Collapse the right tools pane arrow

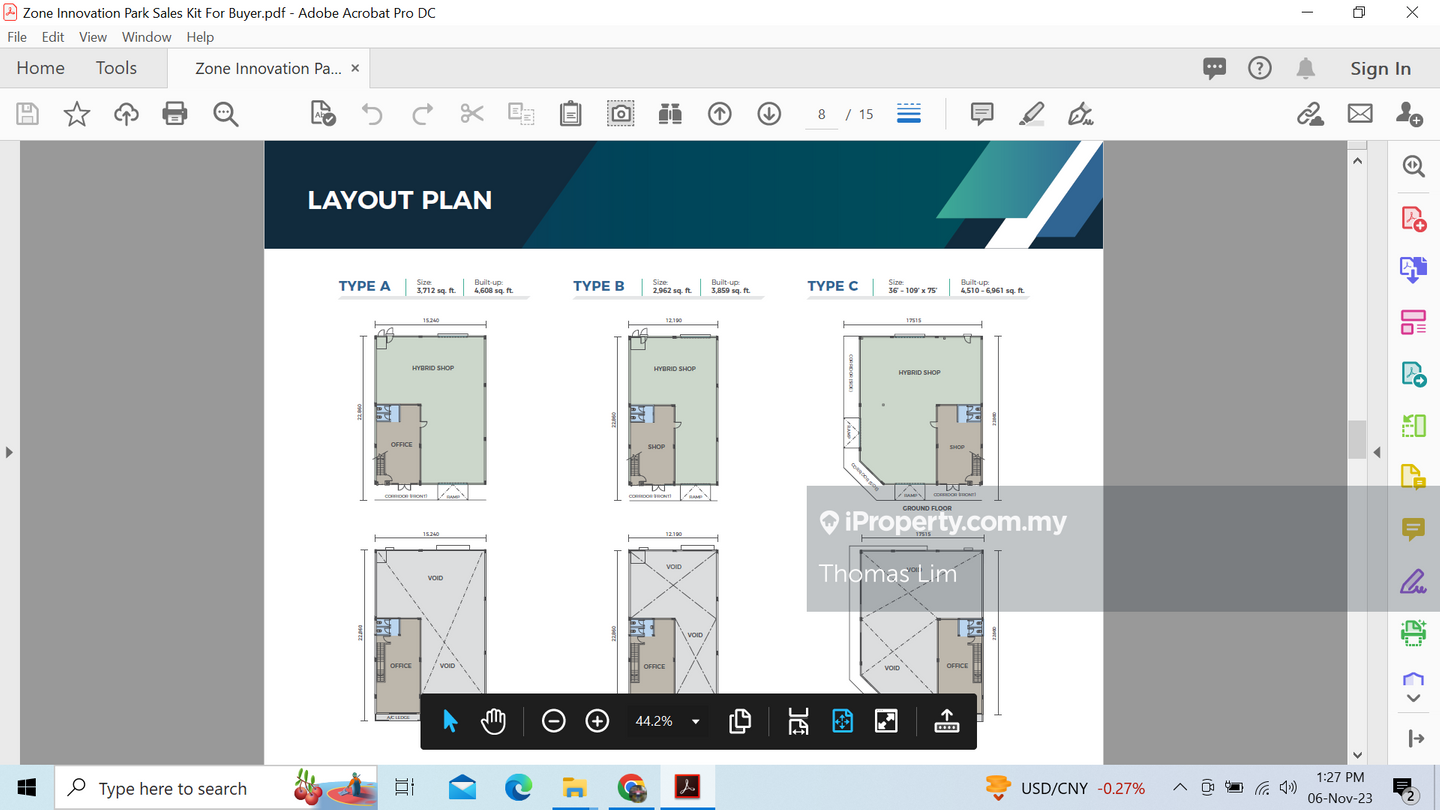pyautogui.click(x=1377, y=452)
